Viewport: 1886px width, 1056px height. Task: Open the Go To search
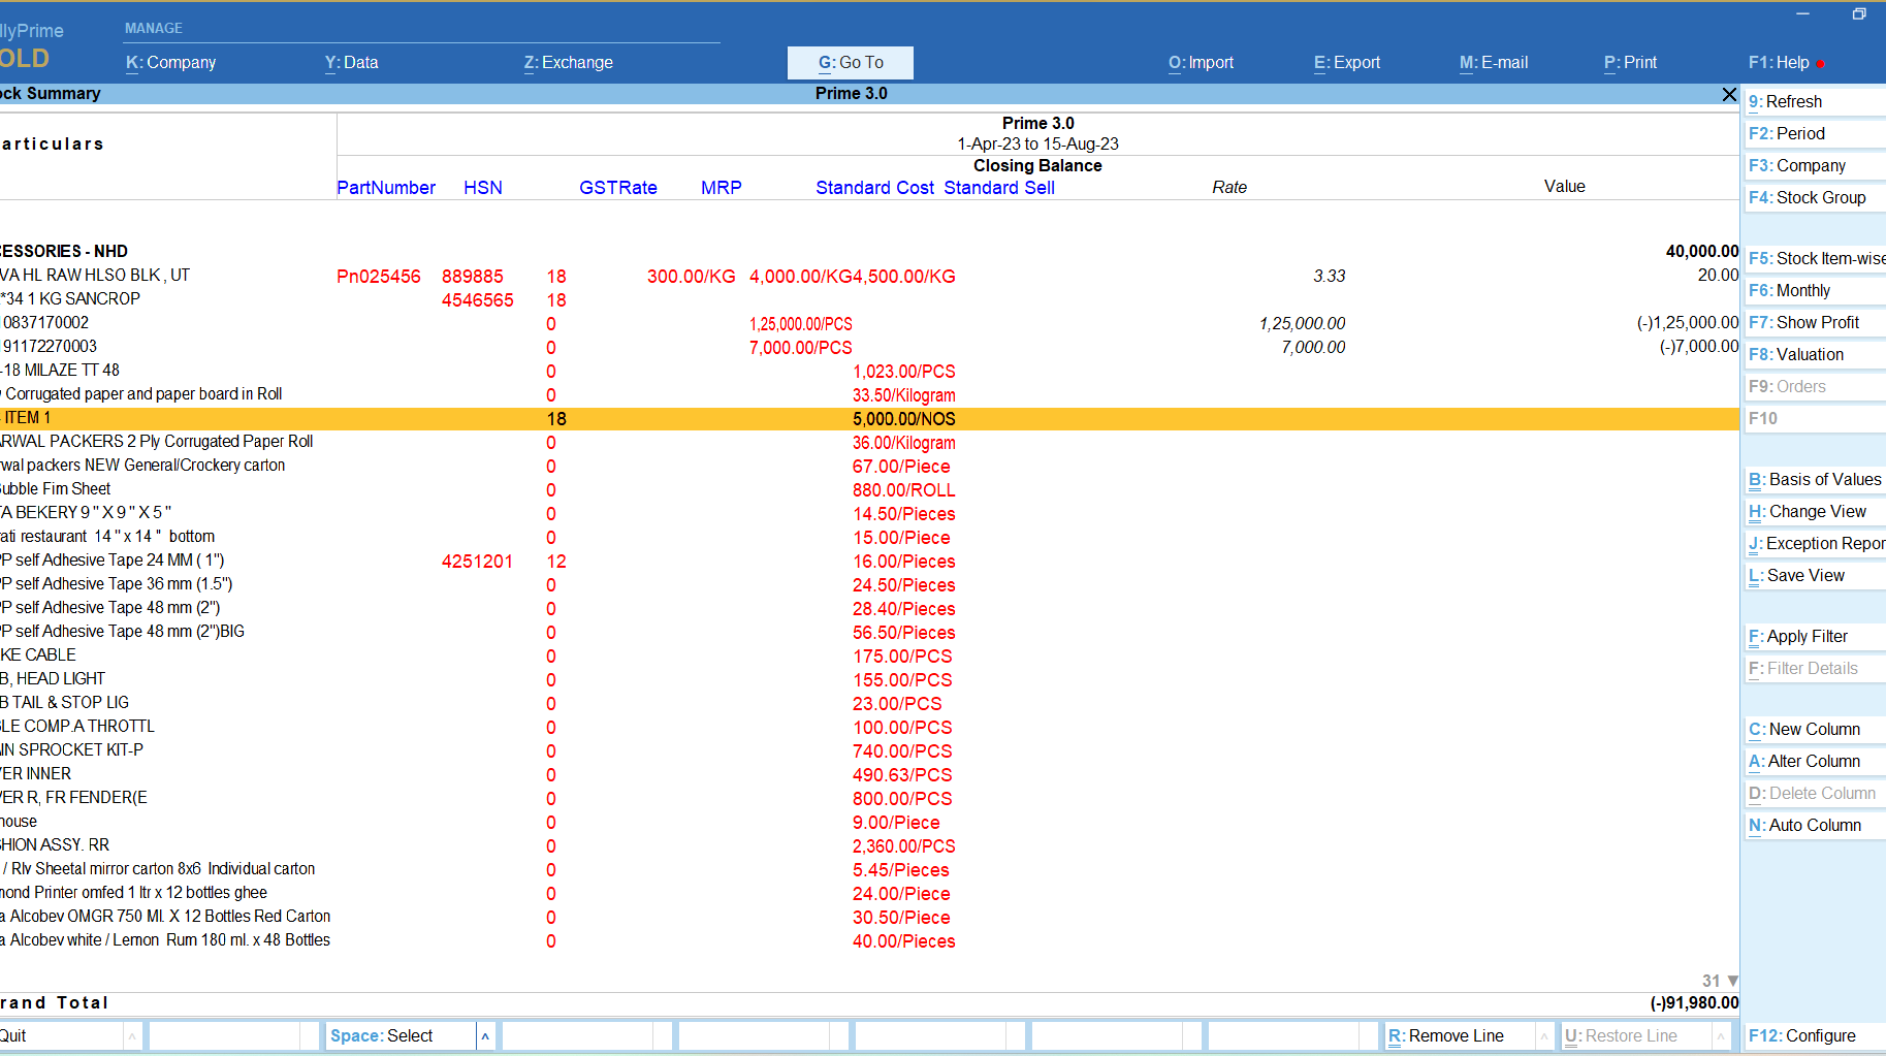(x=850, y=62)
